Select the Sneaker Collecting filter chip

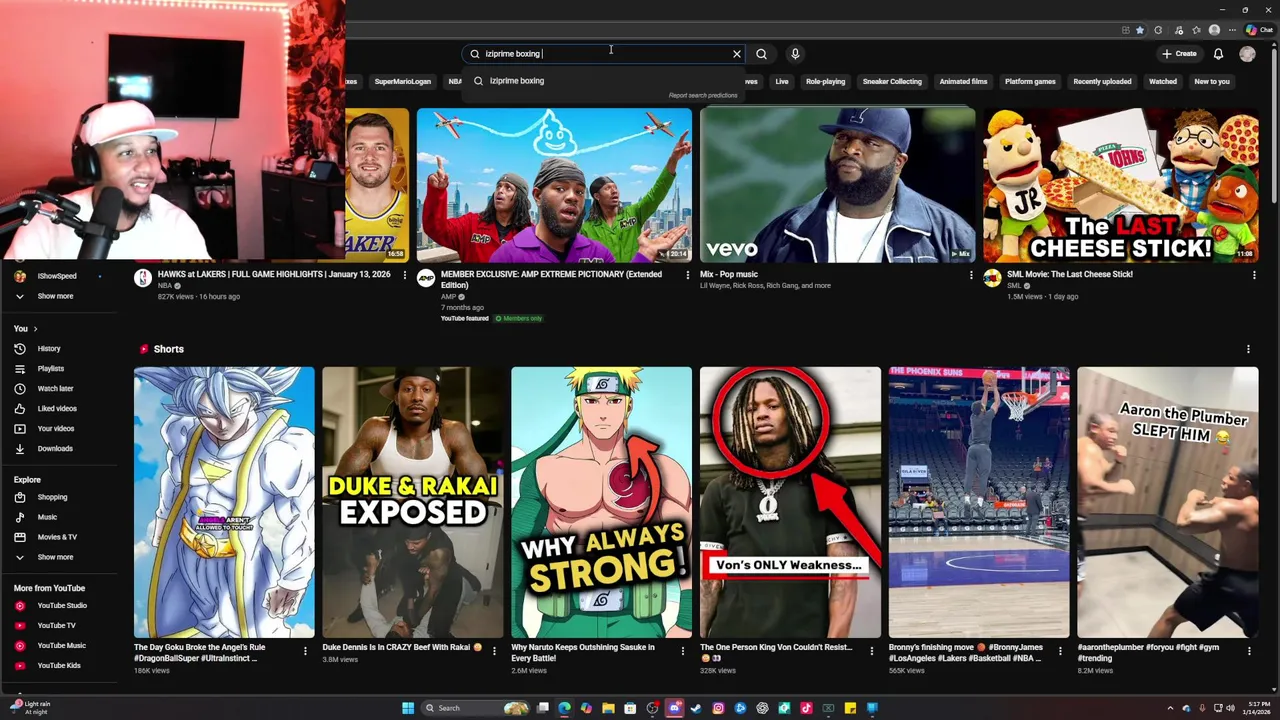click(892, 82)
